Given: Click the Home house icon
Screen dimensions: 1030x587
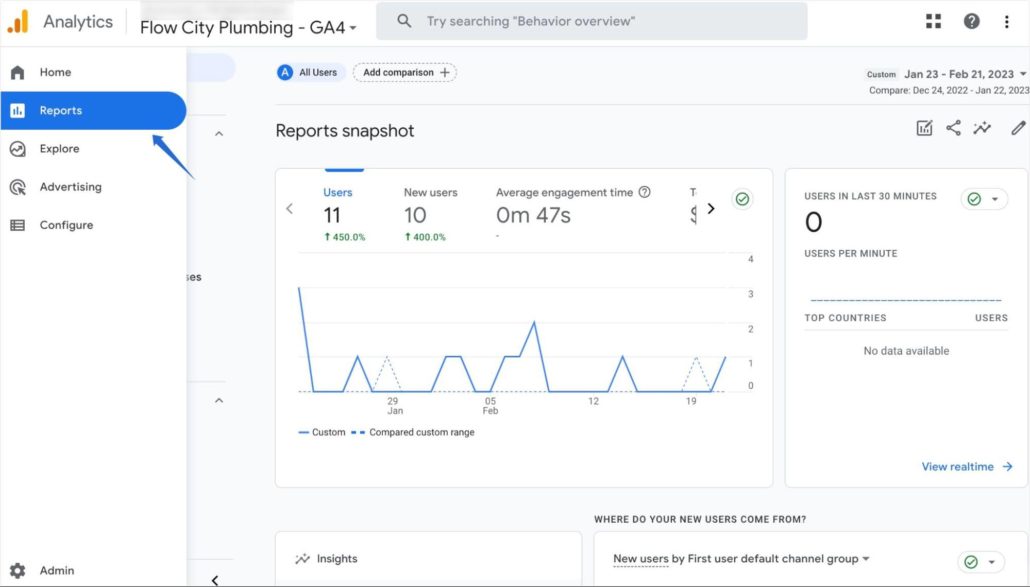Looking at the screenshot, I should pos(18,72).
